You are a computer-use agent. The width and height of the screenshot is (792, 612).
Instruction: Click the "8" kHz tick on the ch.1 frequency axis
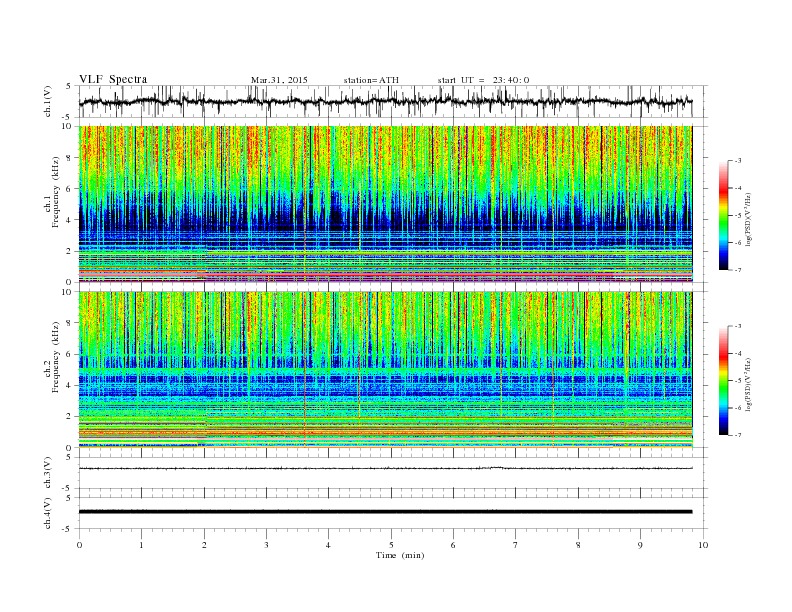tap(70, 158)
